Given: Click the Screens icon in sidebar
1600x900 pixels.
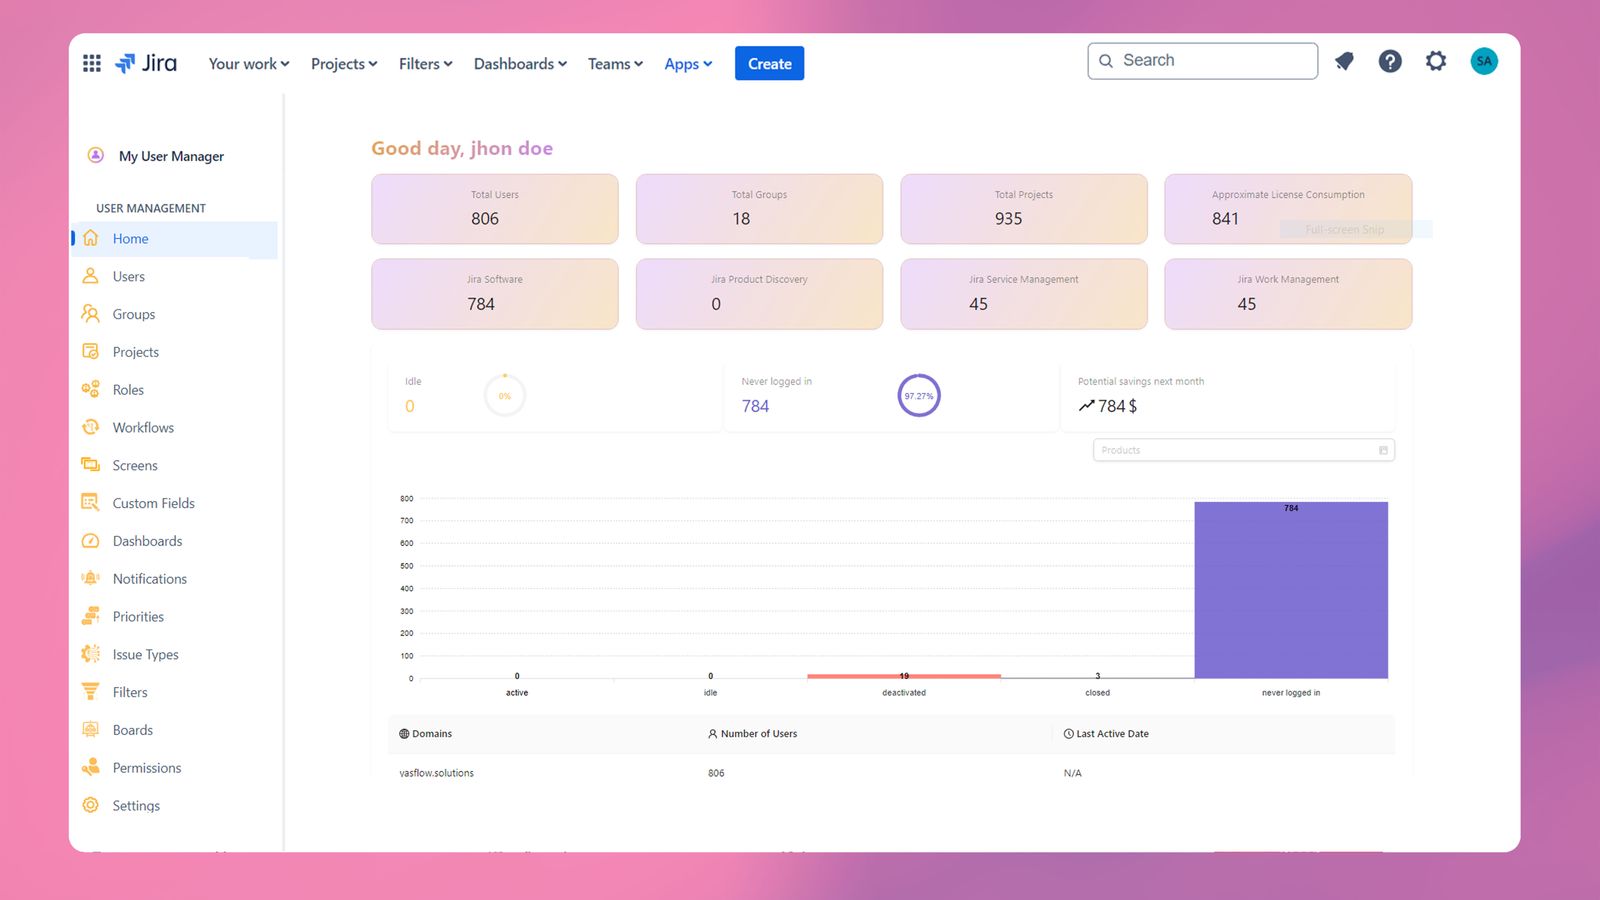Looking at the screenshot, I should point(91,465).
